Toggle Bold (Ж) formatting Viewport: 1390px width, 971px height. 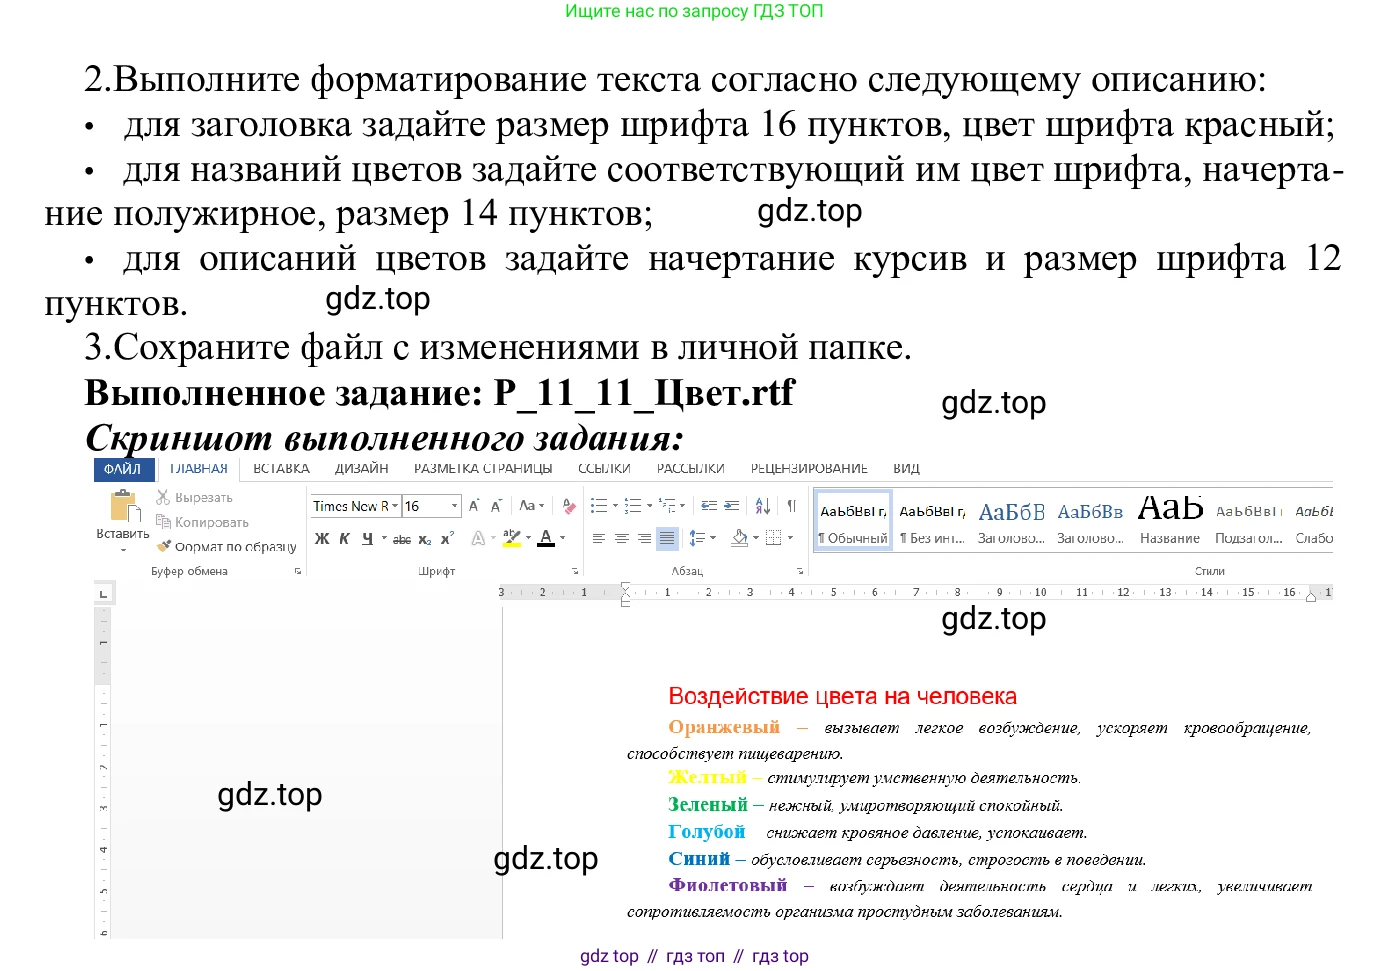point(322,538)
